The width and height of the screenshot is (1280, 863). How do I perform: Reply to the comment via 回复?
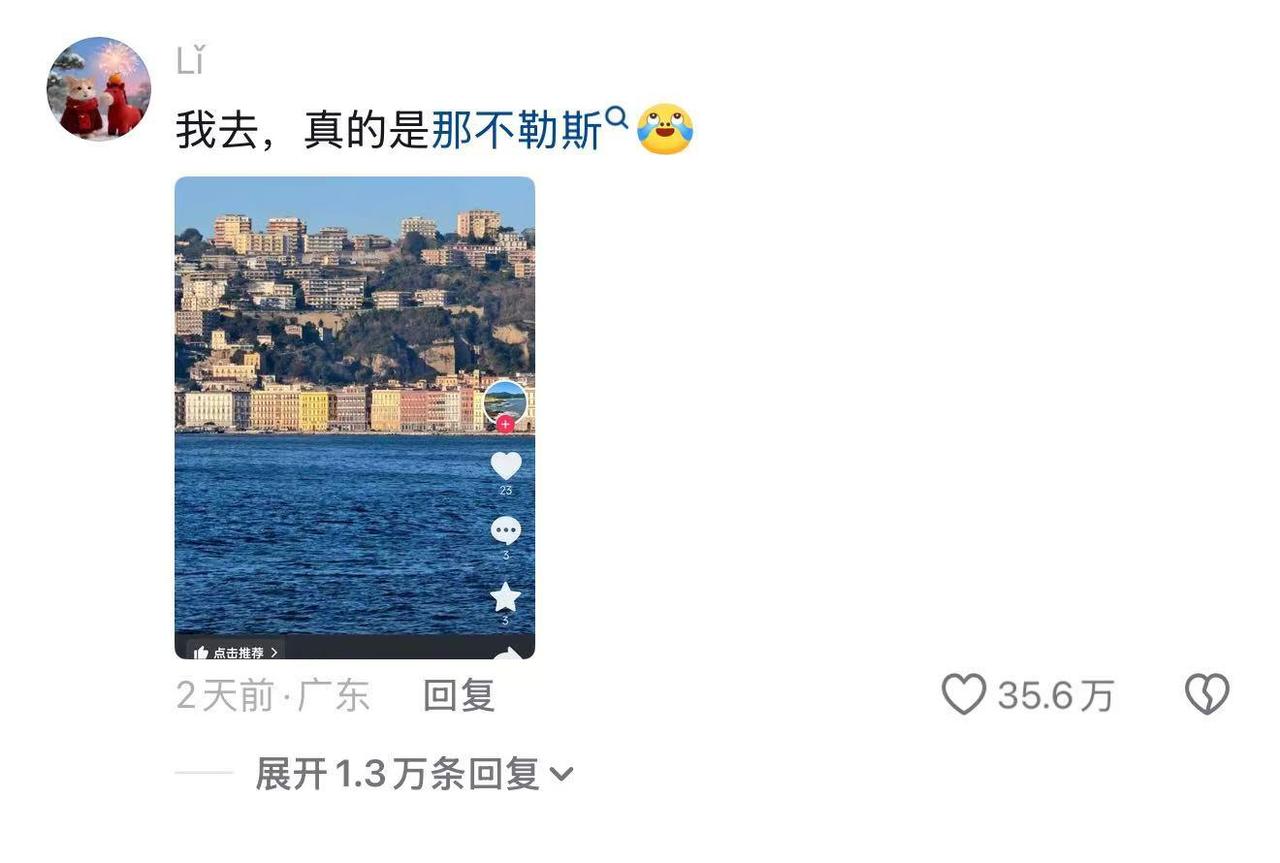(x=459, y=695)
